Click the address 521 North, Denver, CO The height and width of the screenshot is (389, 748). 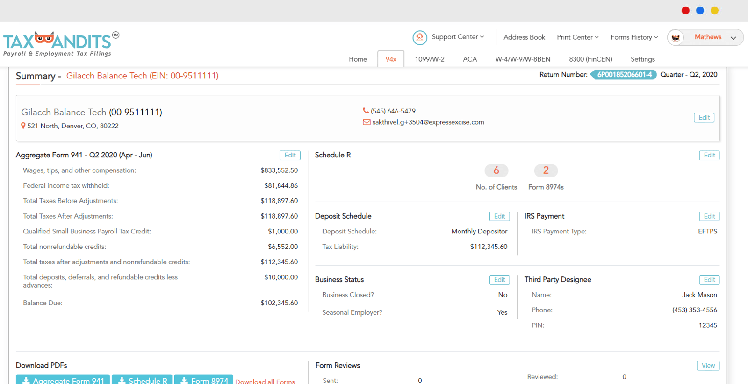tap(73, 126)
